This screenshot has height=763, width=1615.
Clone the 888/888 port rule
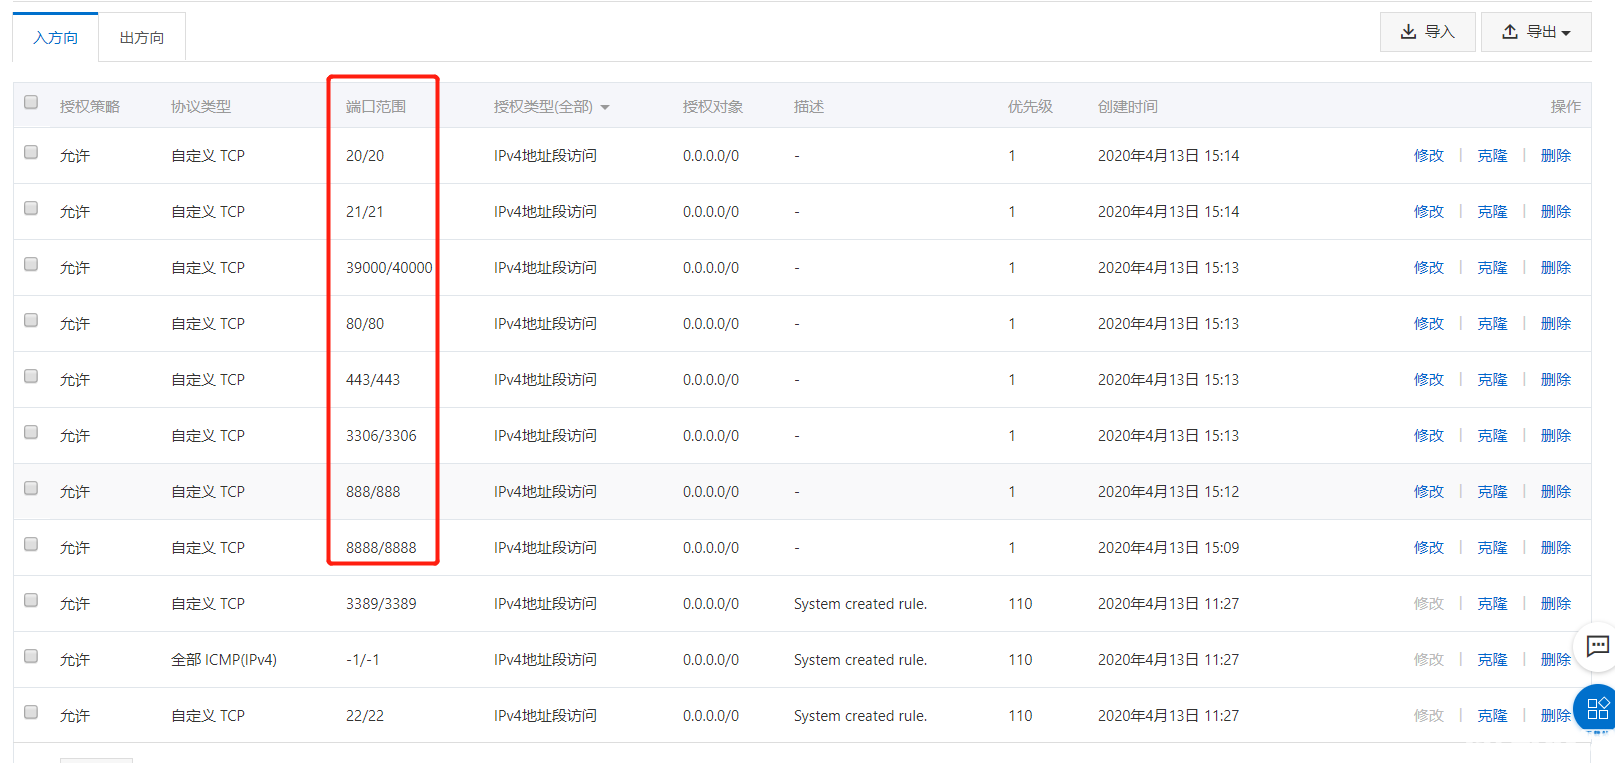click(x=1492, y=491)
